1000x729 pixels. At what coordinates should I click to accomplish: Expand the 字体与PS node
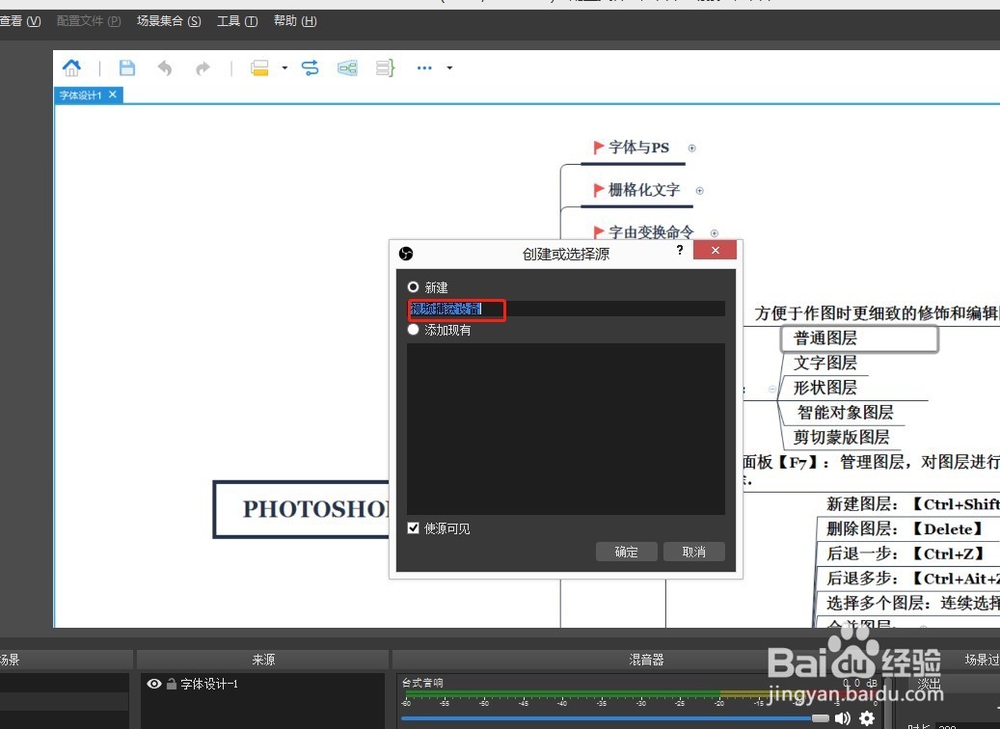[692, 148]
